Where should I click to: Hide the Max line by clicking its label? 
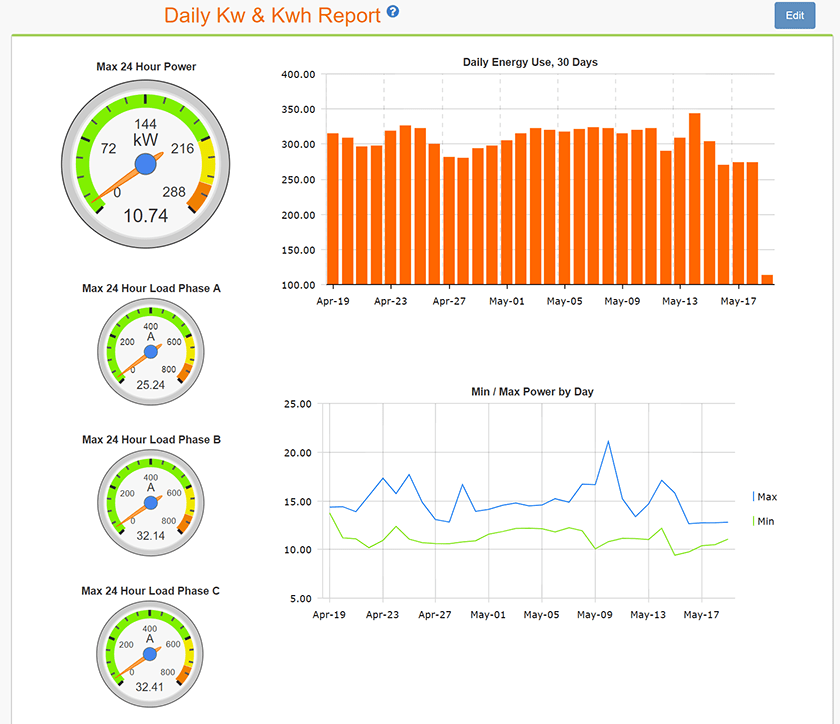pos(766,496)
